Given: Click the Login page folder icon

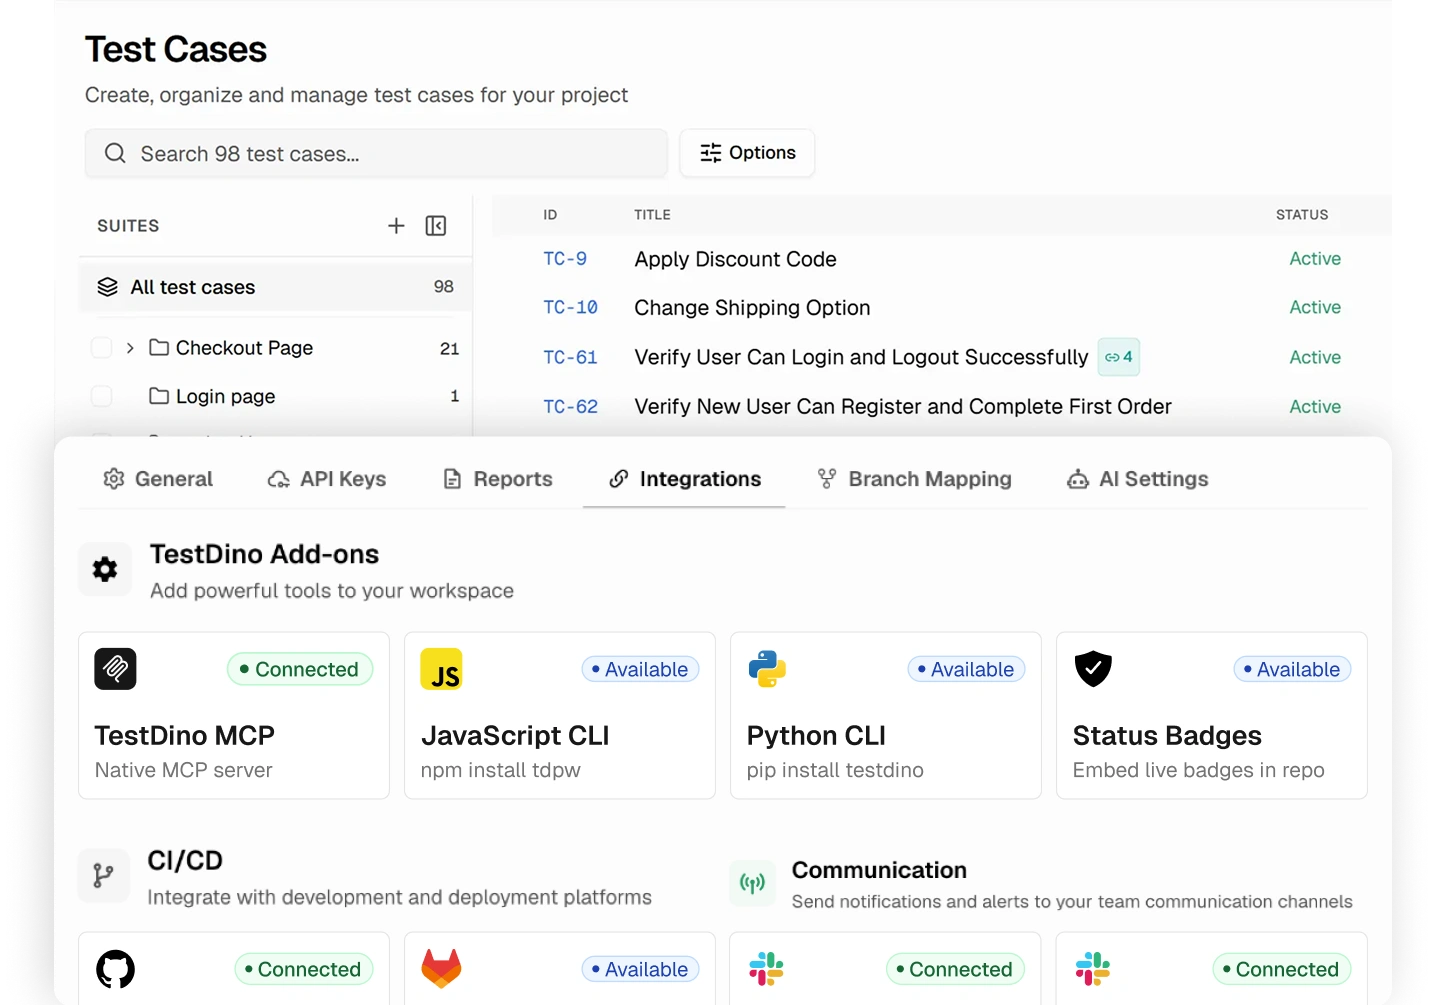Looking at the screenshot, I should [x=159, y=396].
